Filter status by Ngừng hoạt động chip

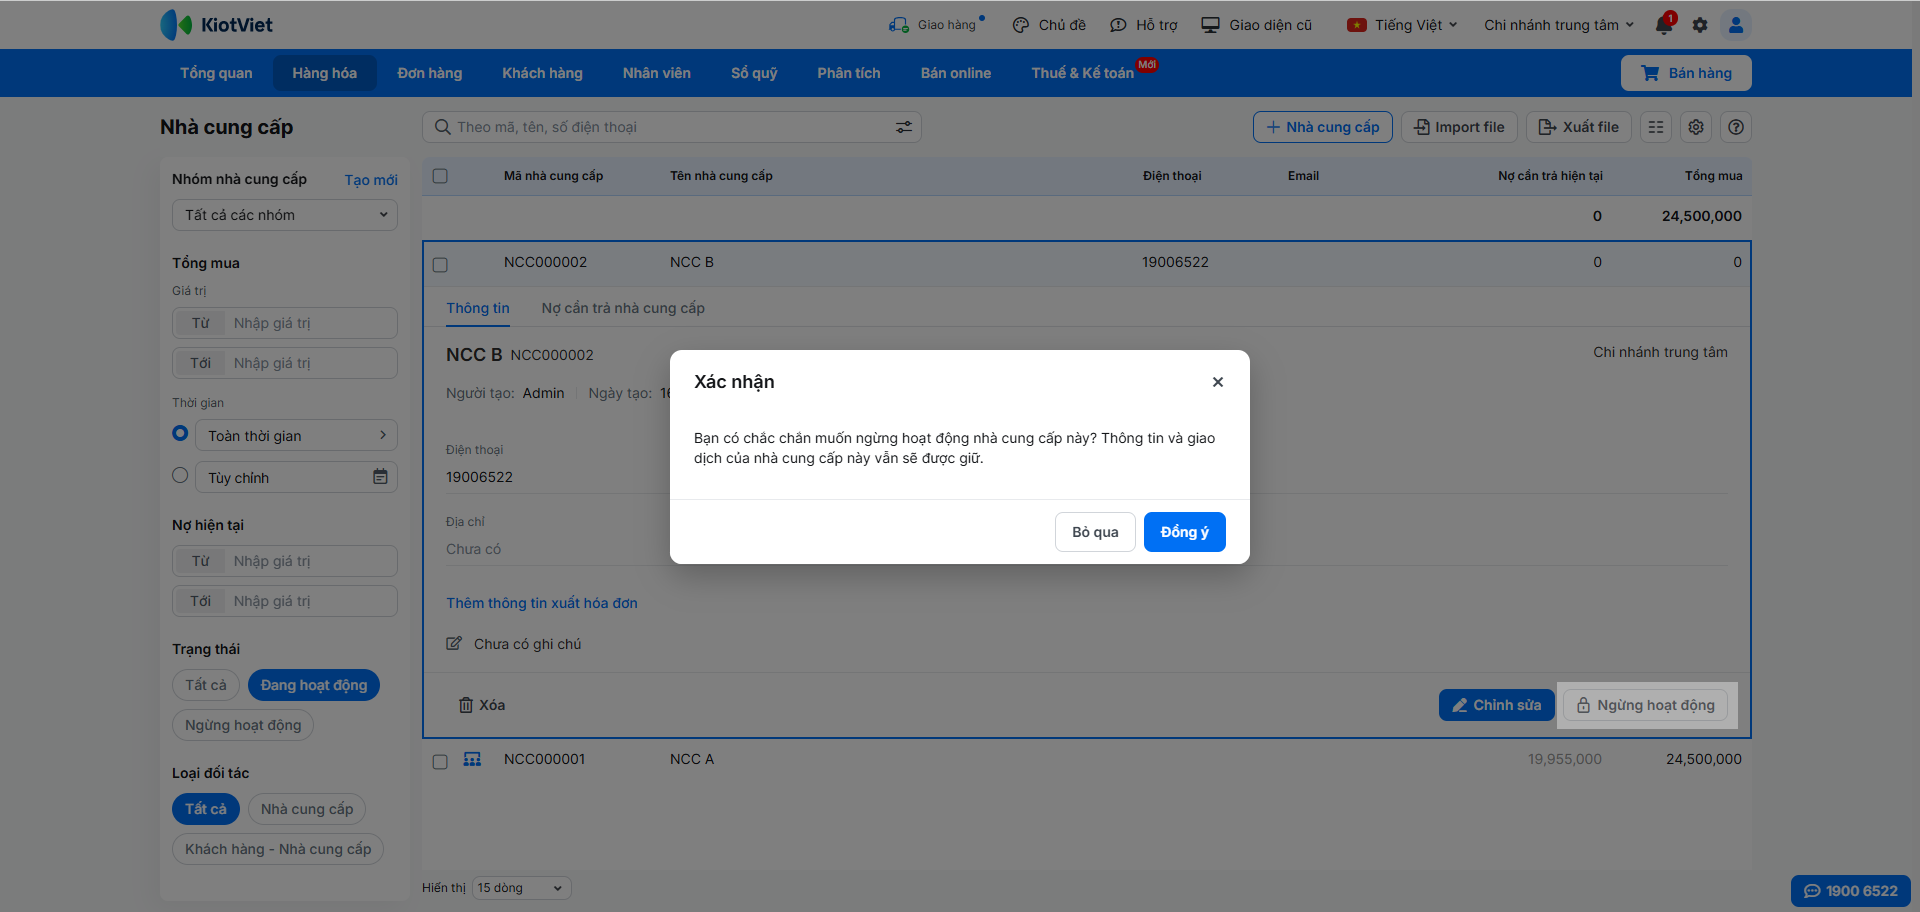243,725
